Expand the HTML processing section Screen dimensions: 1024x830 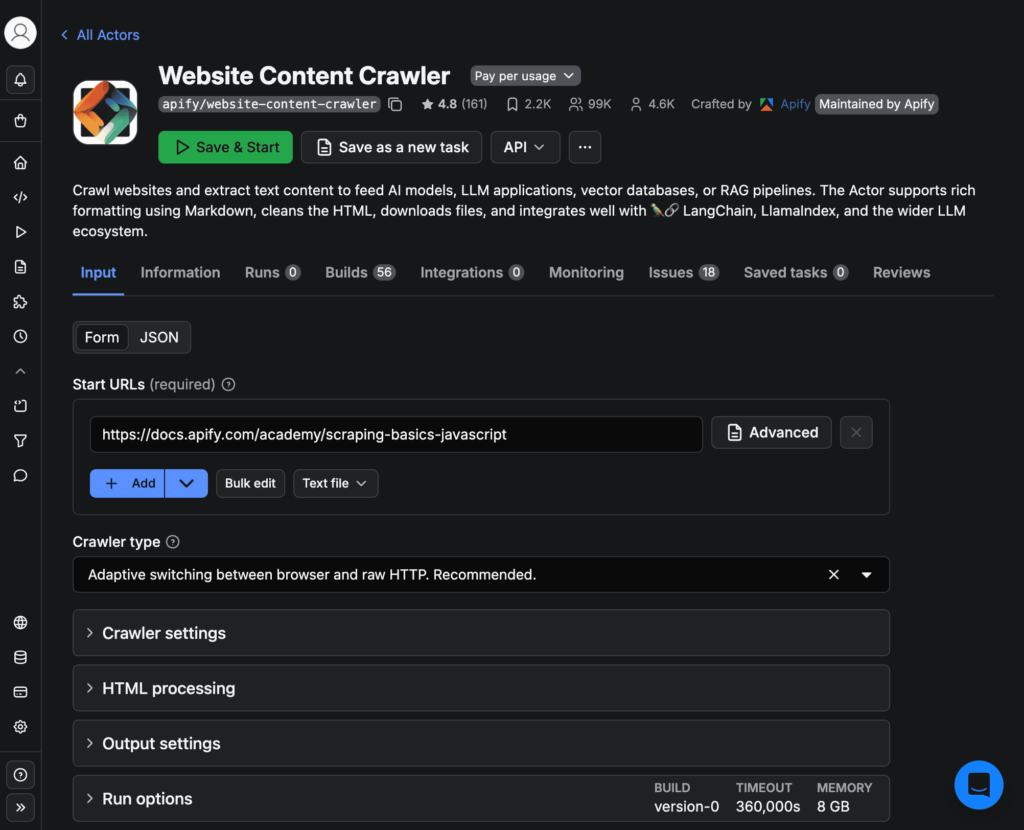(481, 688)
